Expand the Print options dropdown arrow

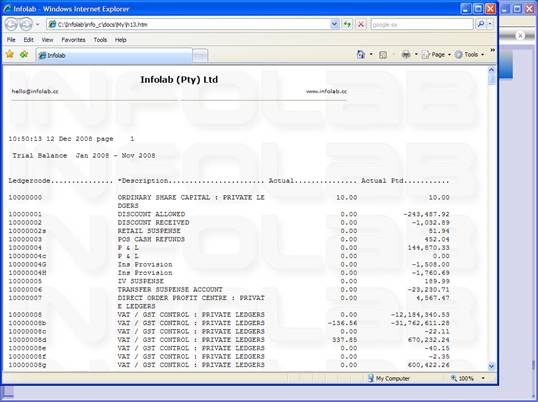tap(416, 55)
